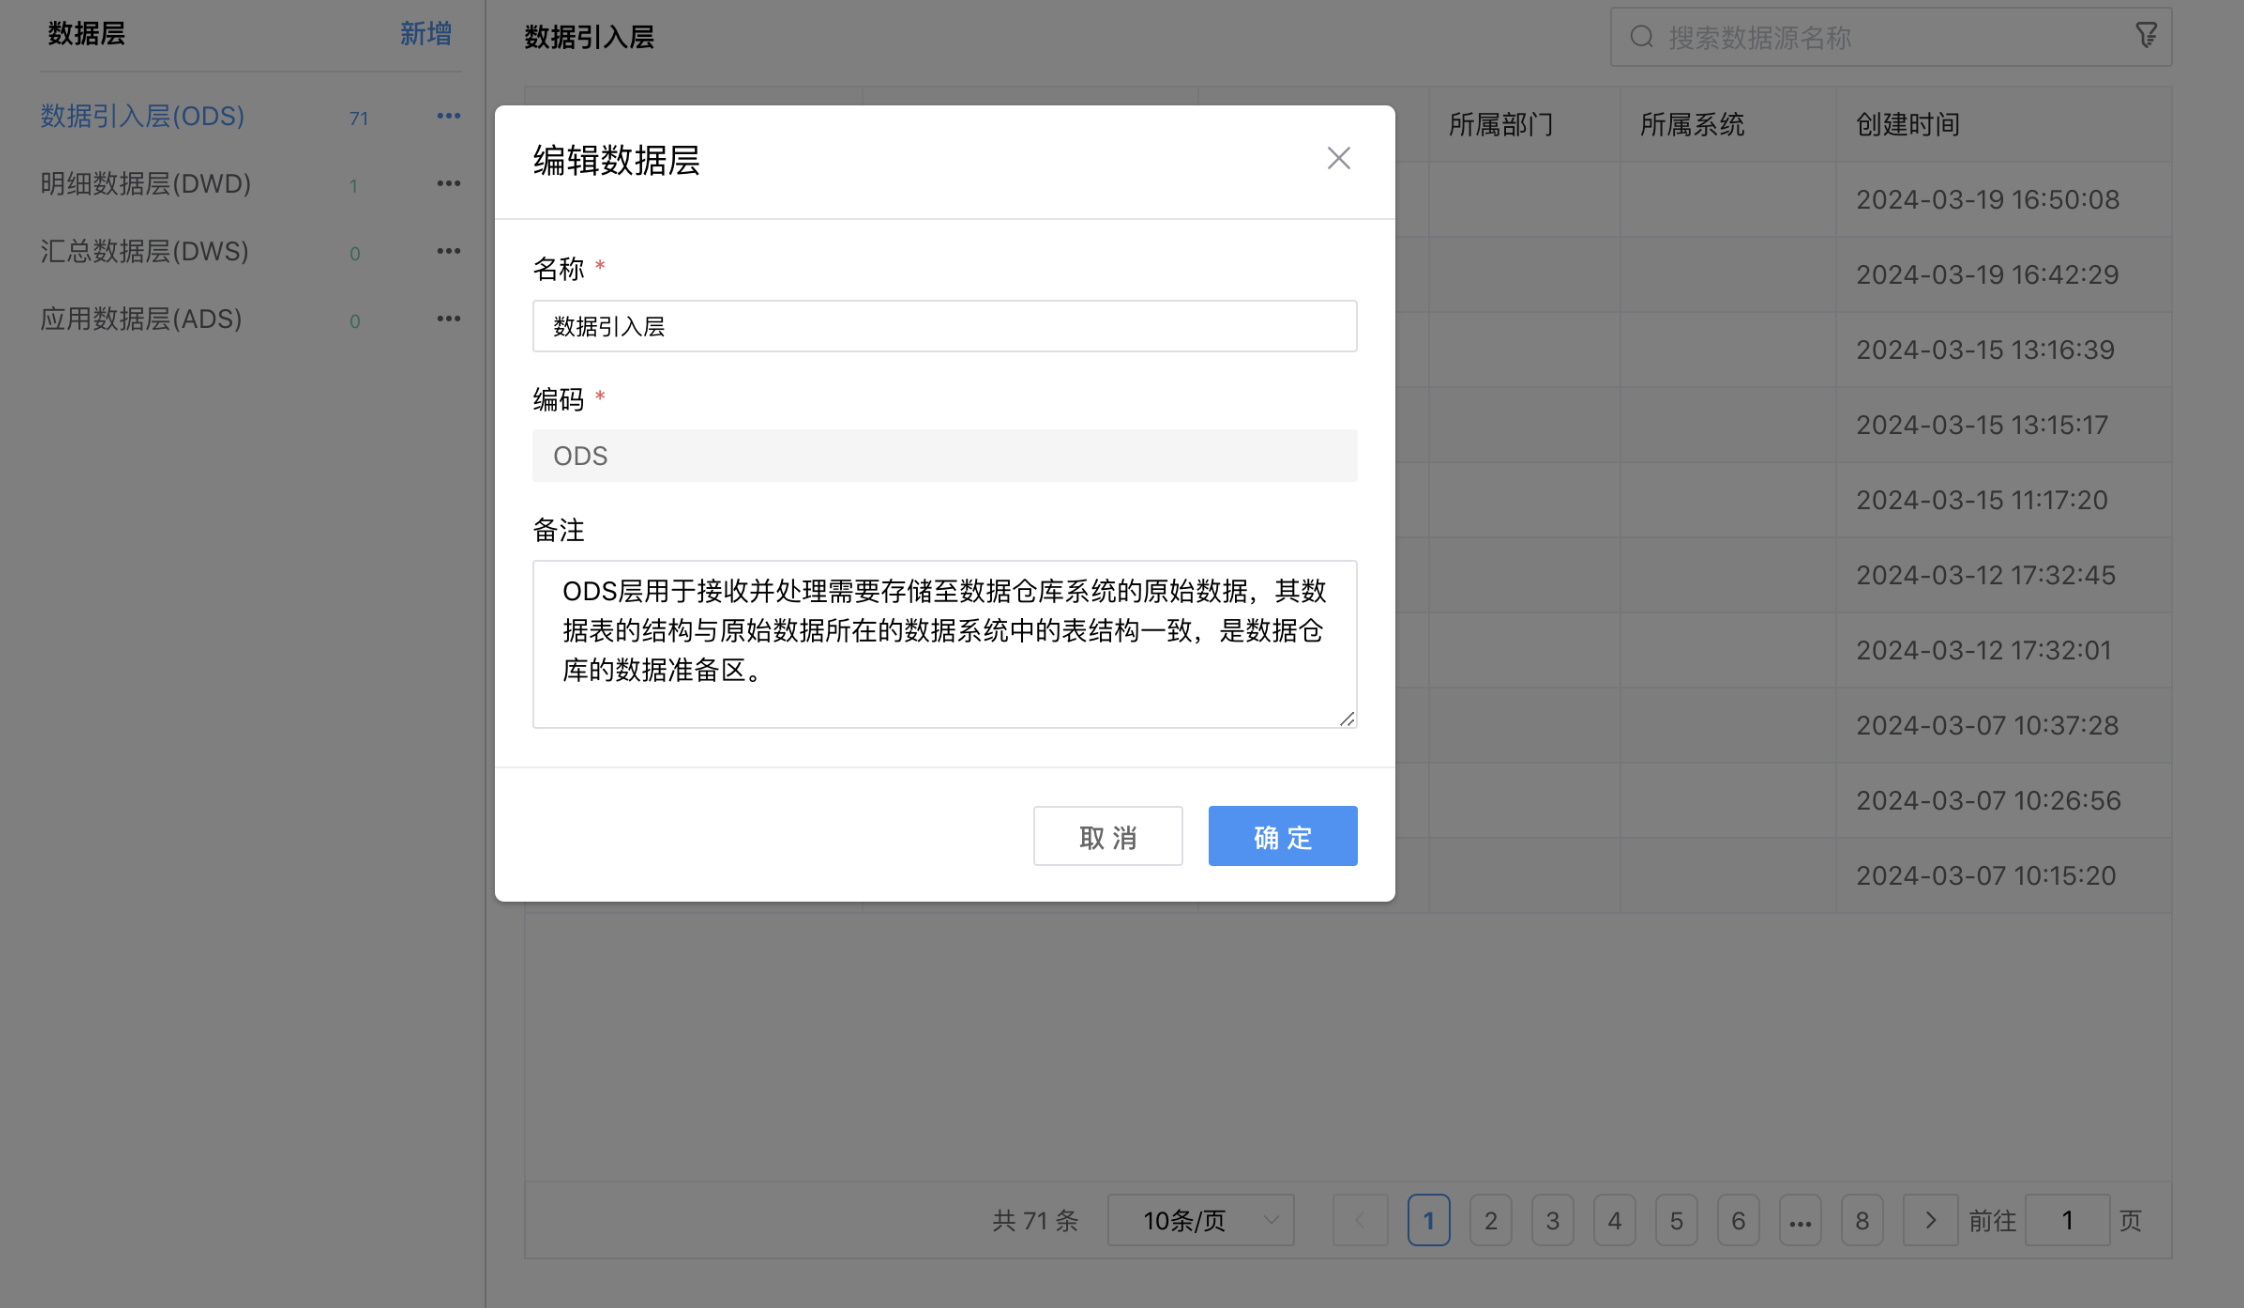Open the ellipsis menu next to 明细数据层(DWD)
Screen dimensions: 2244x1308
click(x=448, y=183)
